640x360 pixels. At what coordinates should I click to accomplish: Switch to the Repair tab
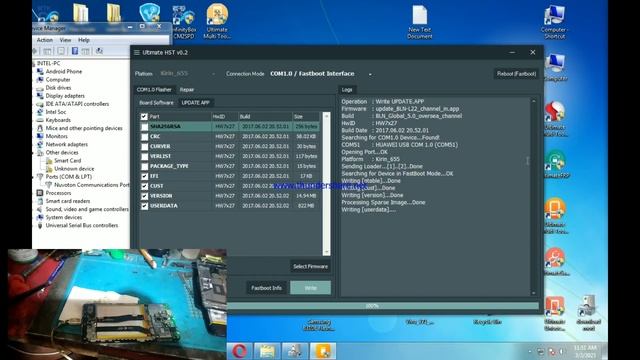(187, 90)
